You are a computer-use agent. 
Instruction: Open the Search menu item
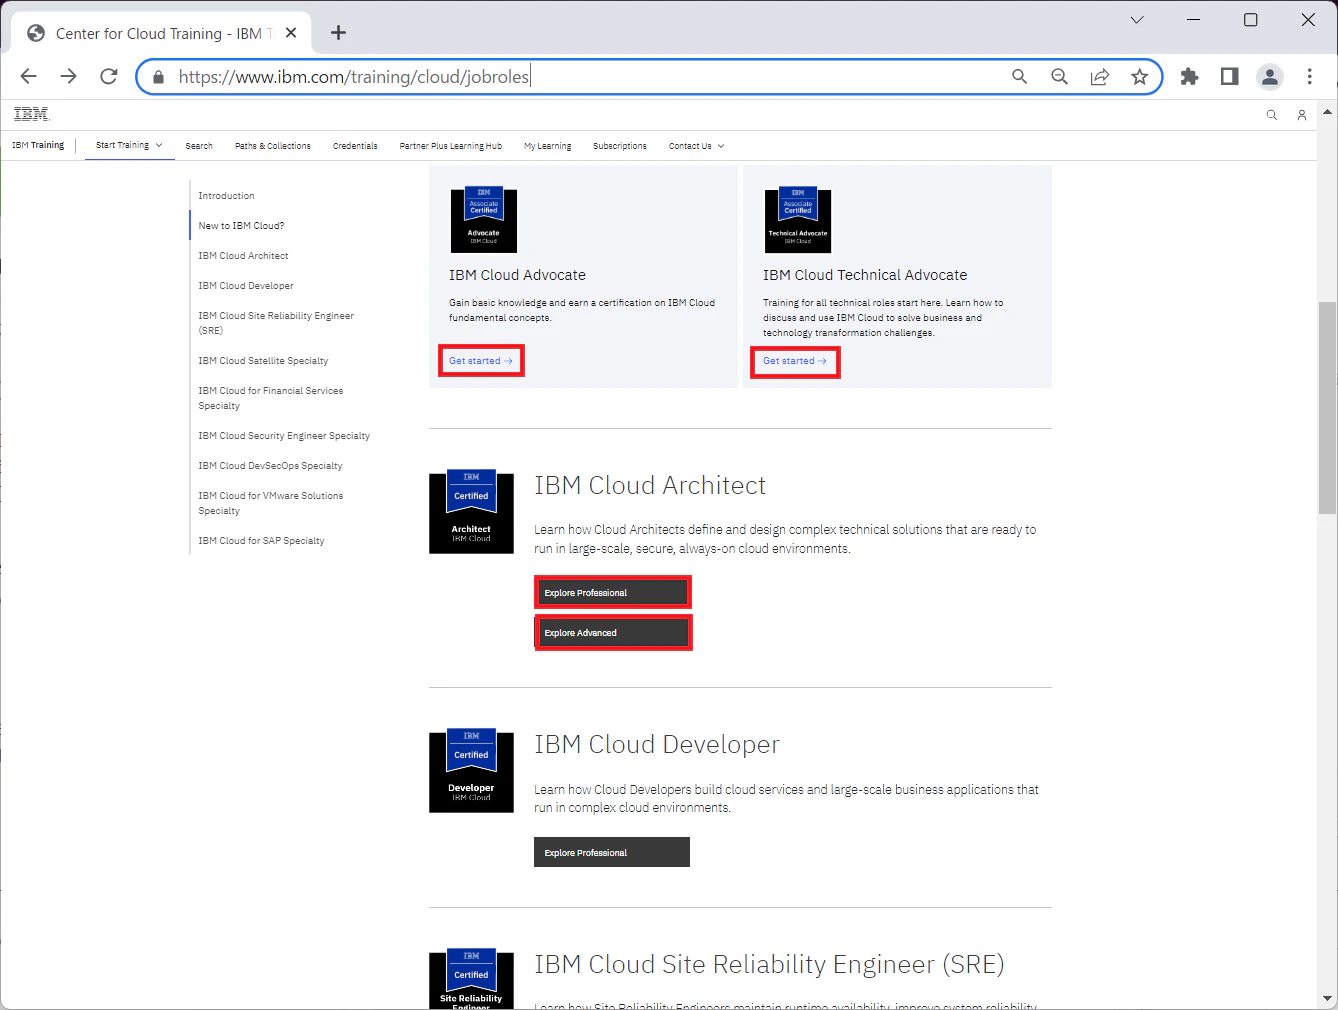click(x=199, y=146)
